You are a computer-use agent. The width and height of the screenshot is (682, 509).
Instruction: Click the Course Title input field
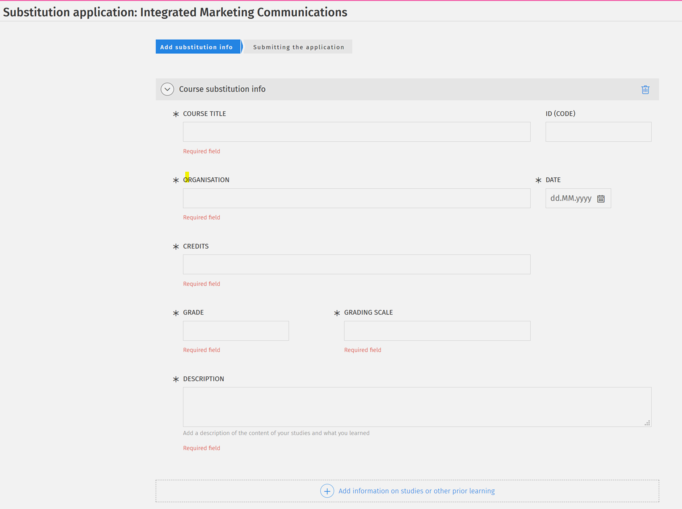point(356,132)
